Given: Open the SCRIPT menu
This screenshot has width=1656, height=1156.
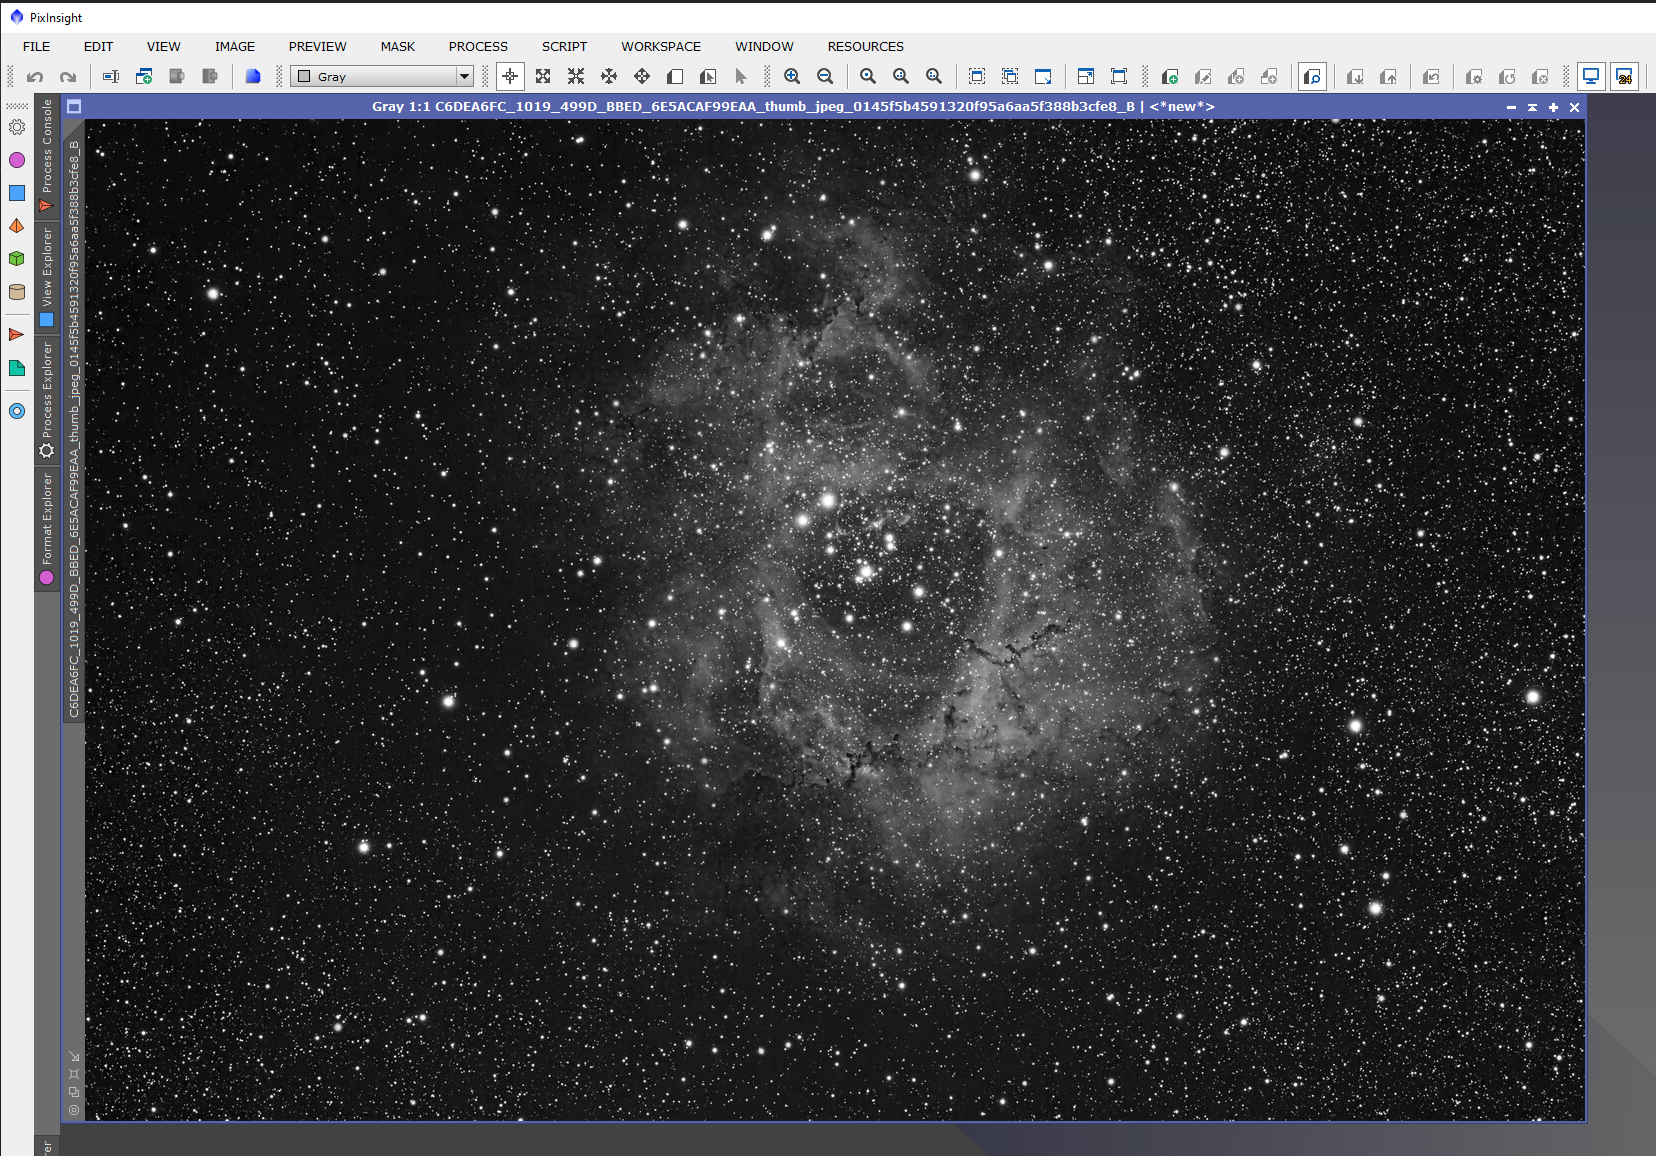Looking at the screenshot, I should pyautogui.click(x=564, y=47).
